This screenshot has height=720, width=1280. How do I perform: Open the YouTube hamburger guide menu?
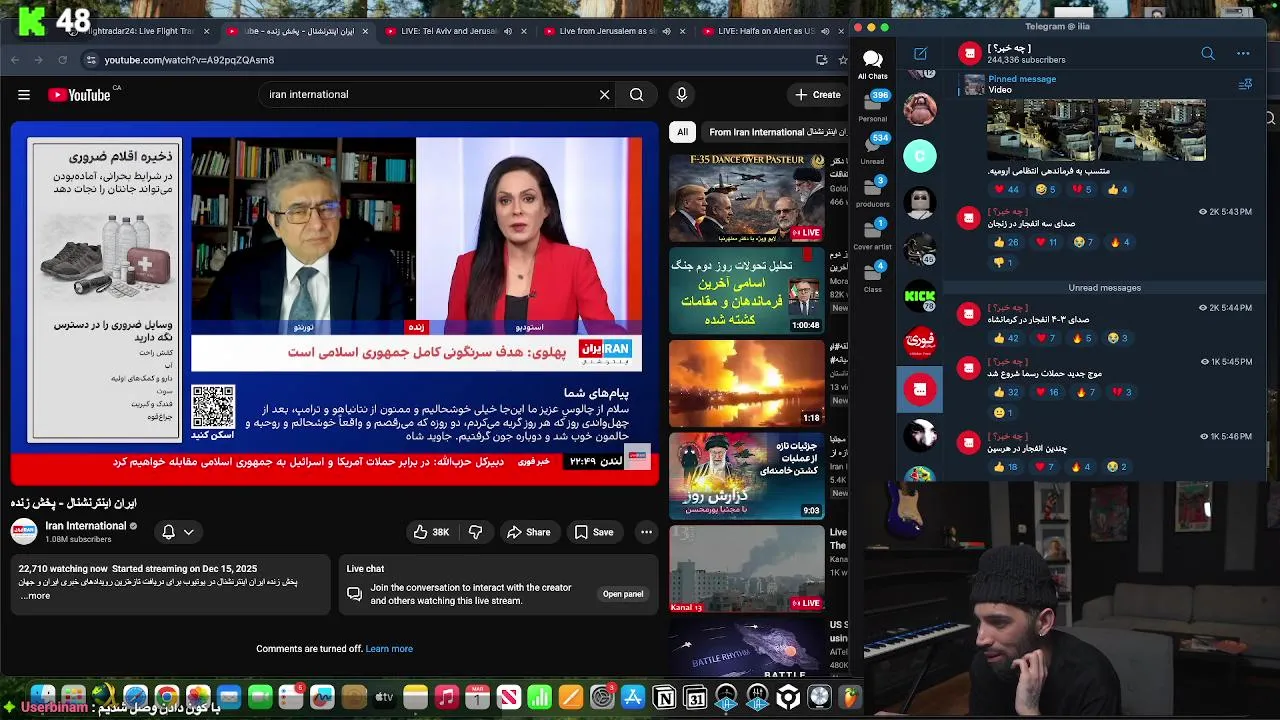click(x=24, y=95)
